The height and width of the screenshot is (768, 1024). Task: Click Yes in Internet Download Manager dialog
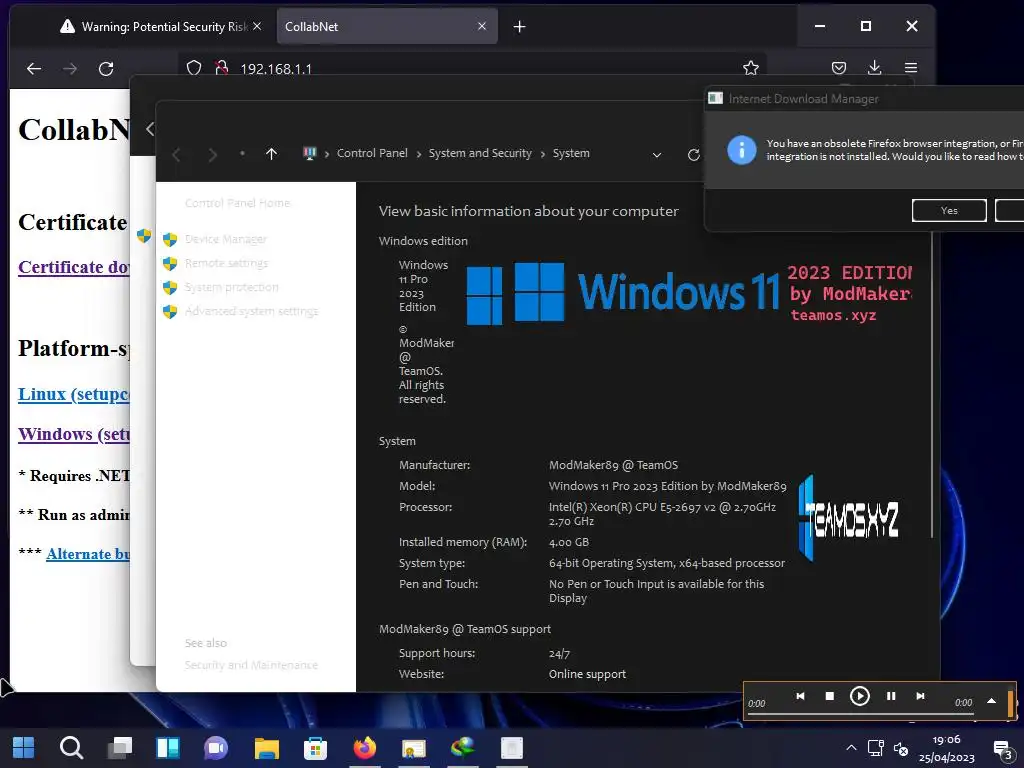tap(949, 210)
